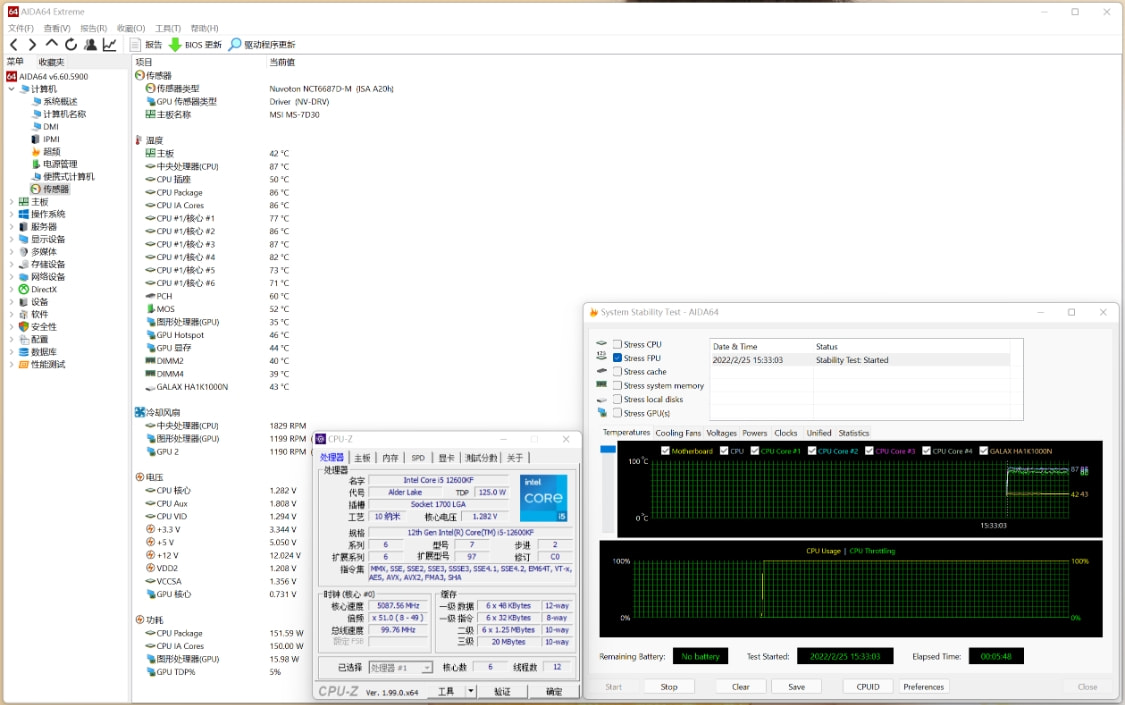Select the 传感器 item in the tree
1125x705 pixels.
56,189
